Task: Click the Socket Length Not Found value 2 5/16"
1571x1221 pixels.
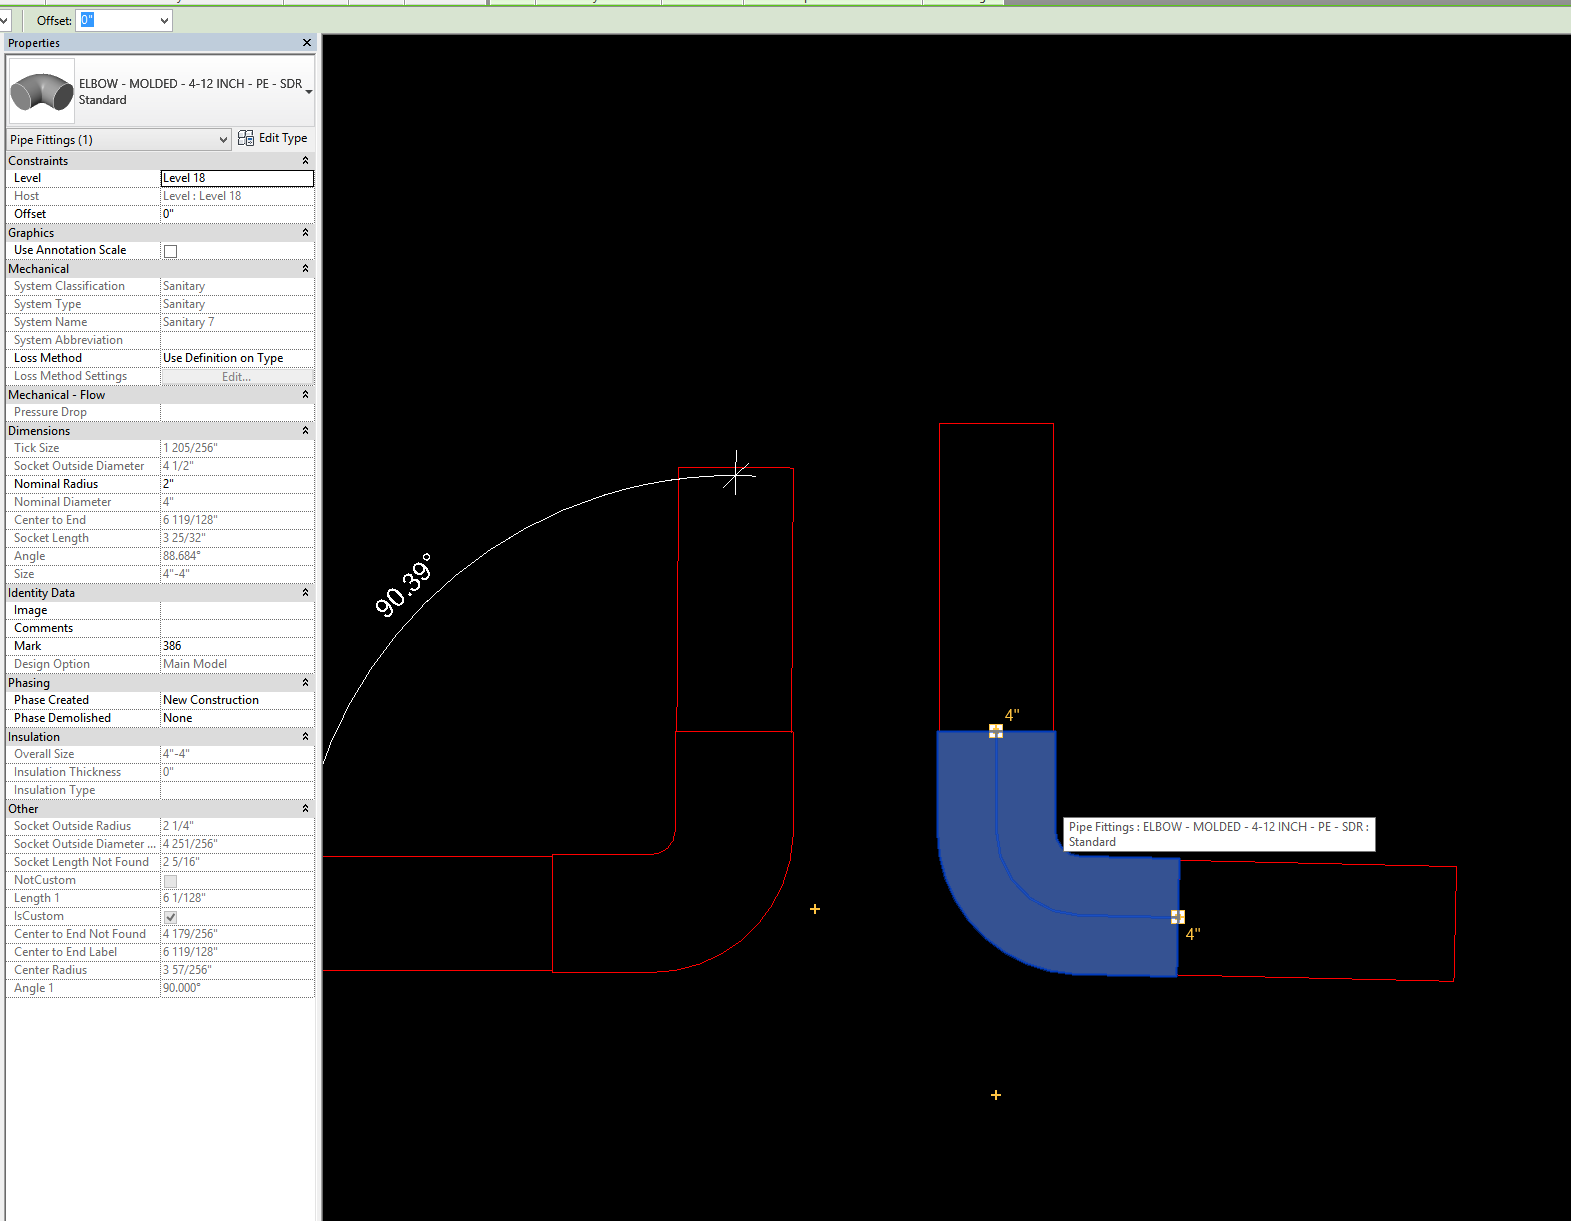Action: click(237, 862)
